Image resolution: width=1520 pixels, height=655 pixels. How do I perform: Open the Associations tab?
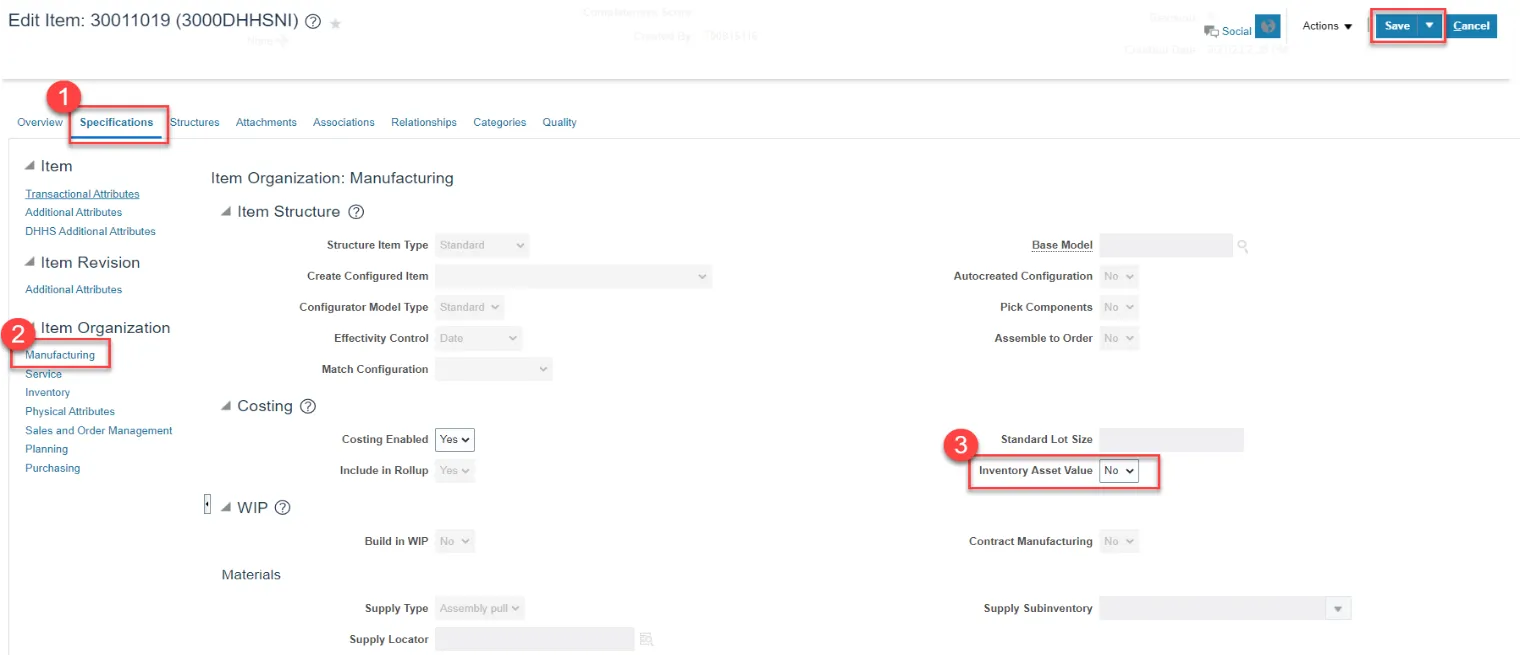coord(344,122)
